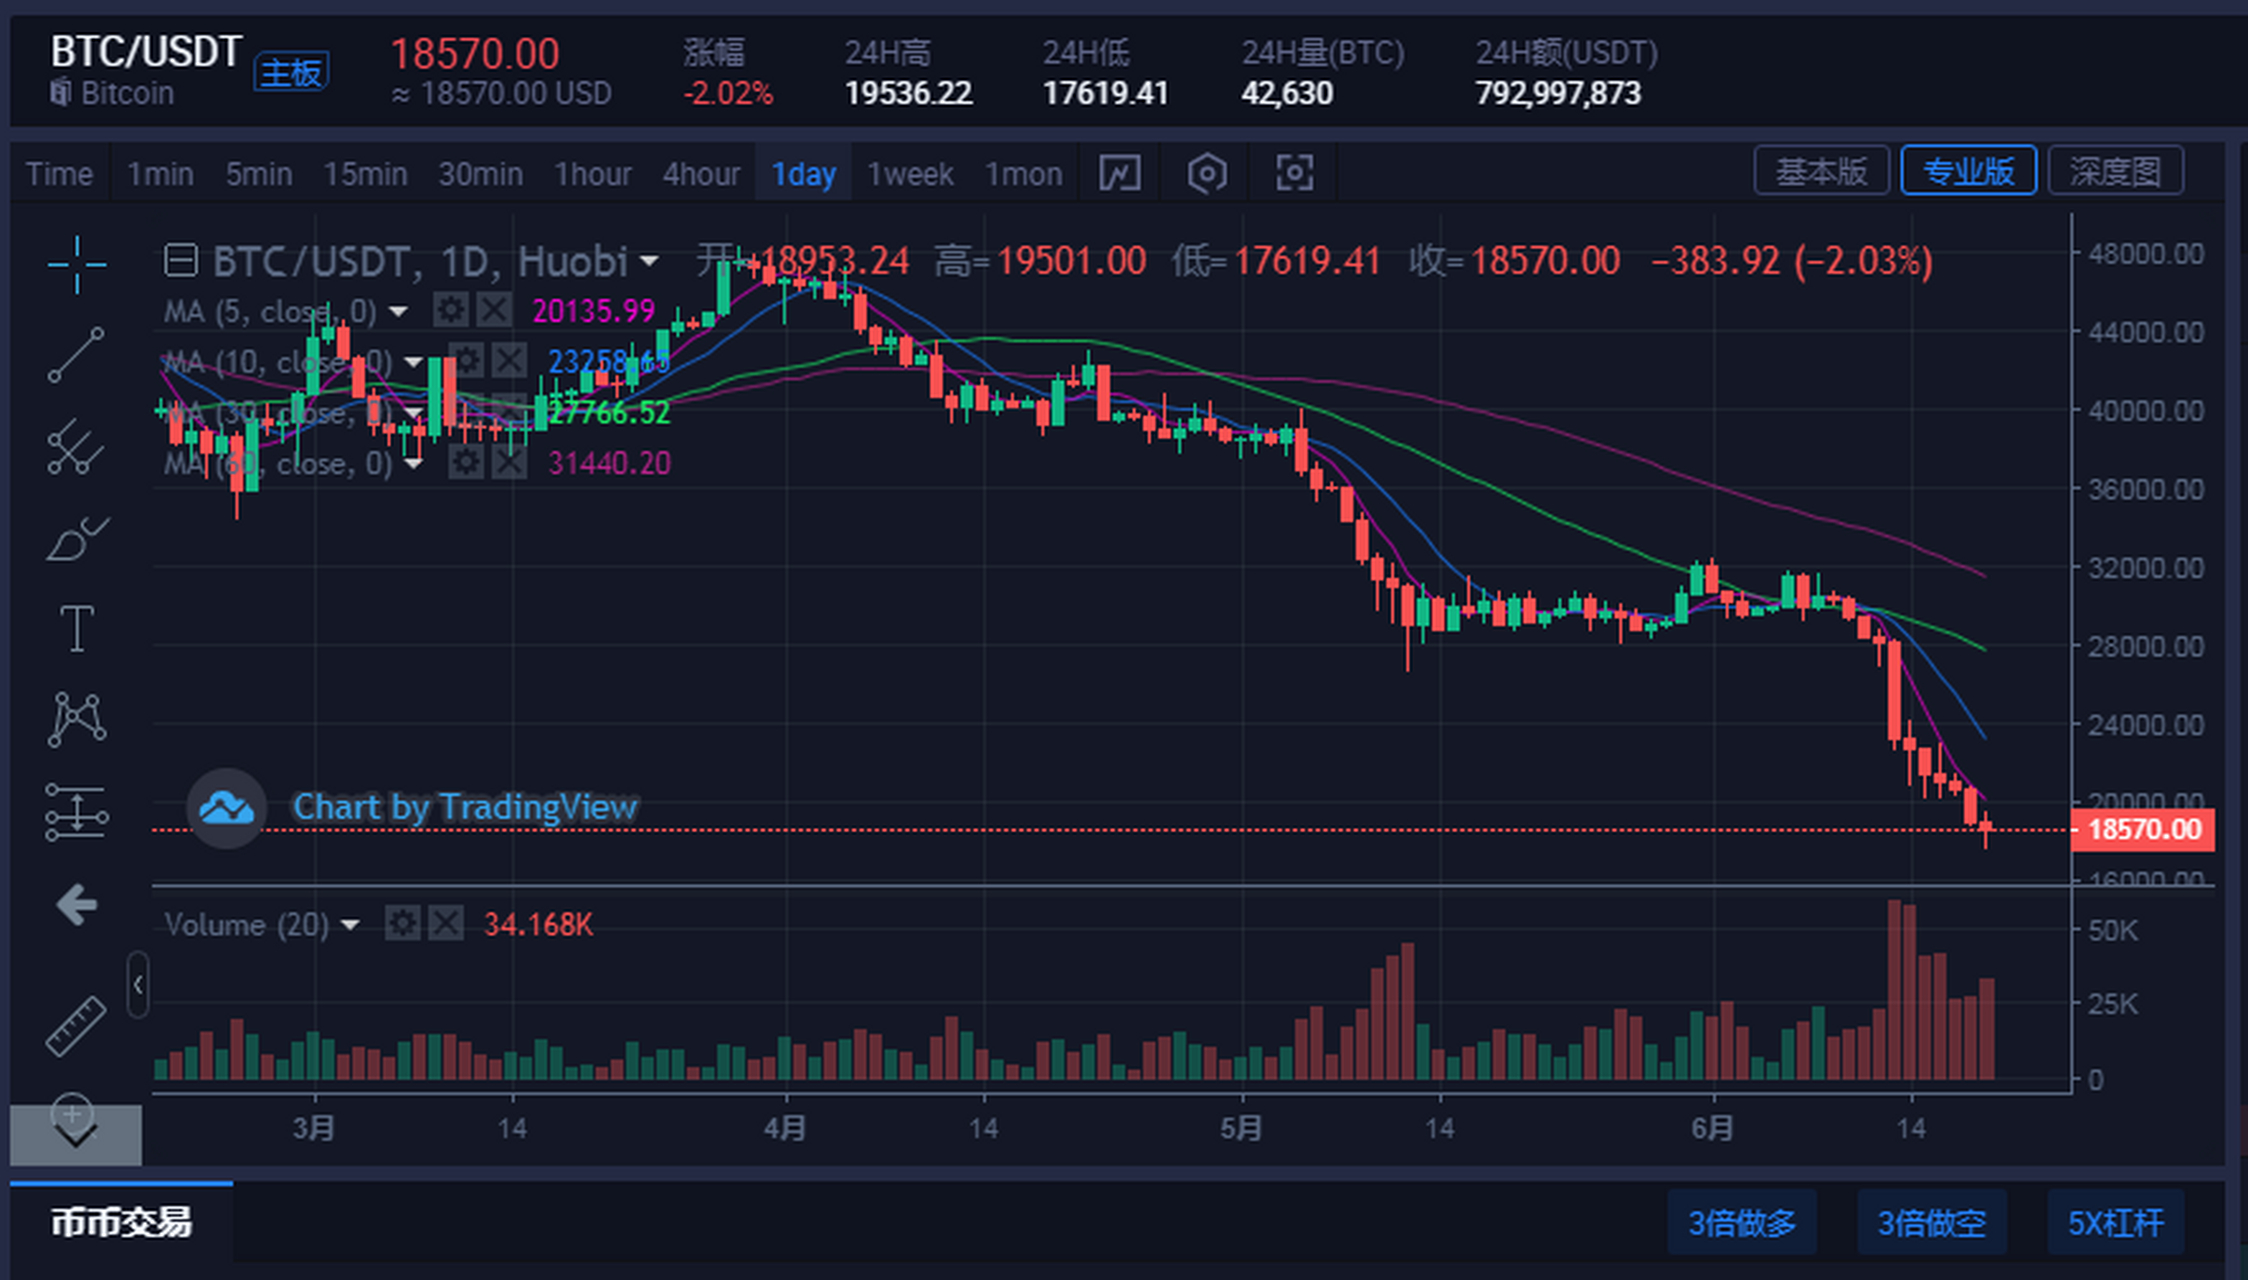Open chart settings hexagon icon
This screenshot has height=1280, width=2248.
1206,173
